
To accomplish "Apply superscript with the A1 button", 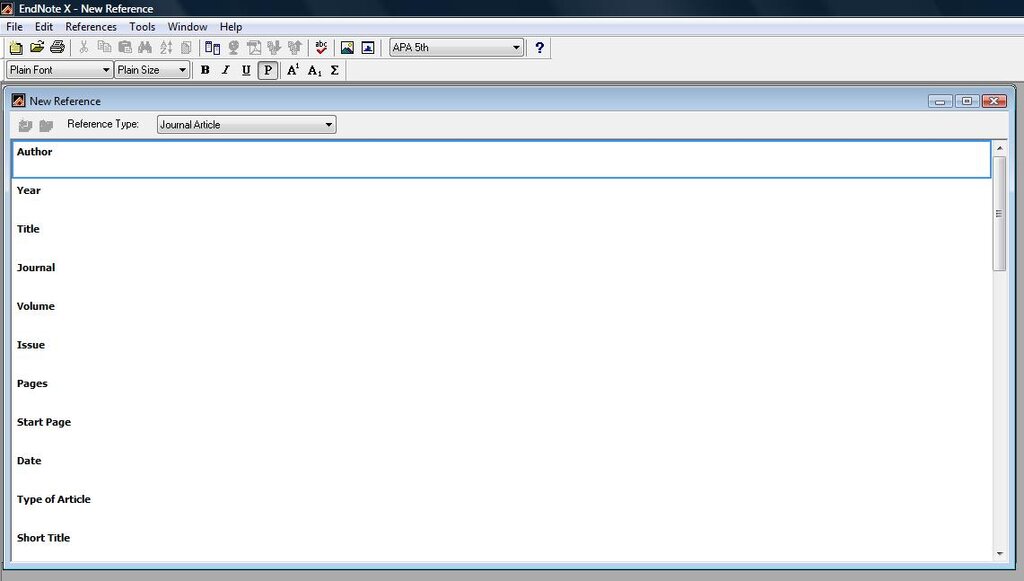I will [x=293, y=70].
